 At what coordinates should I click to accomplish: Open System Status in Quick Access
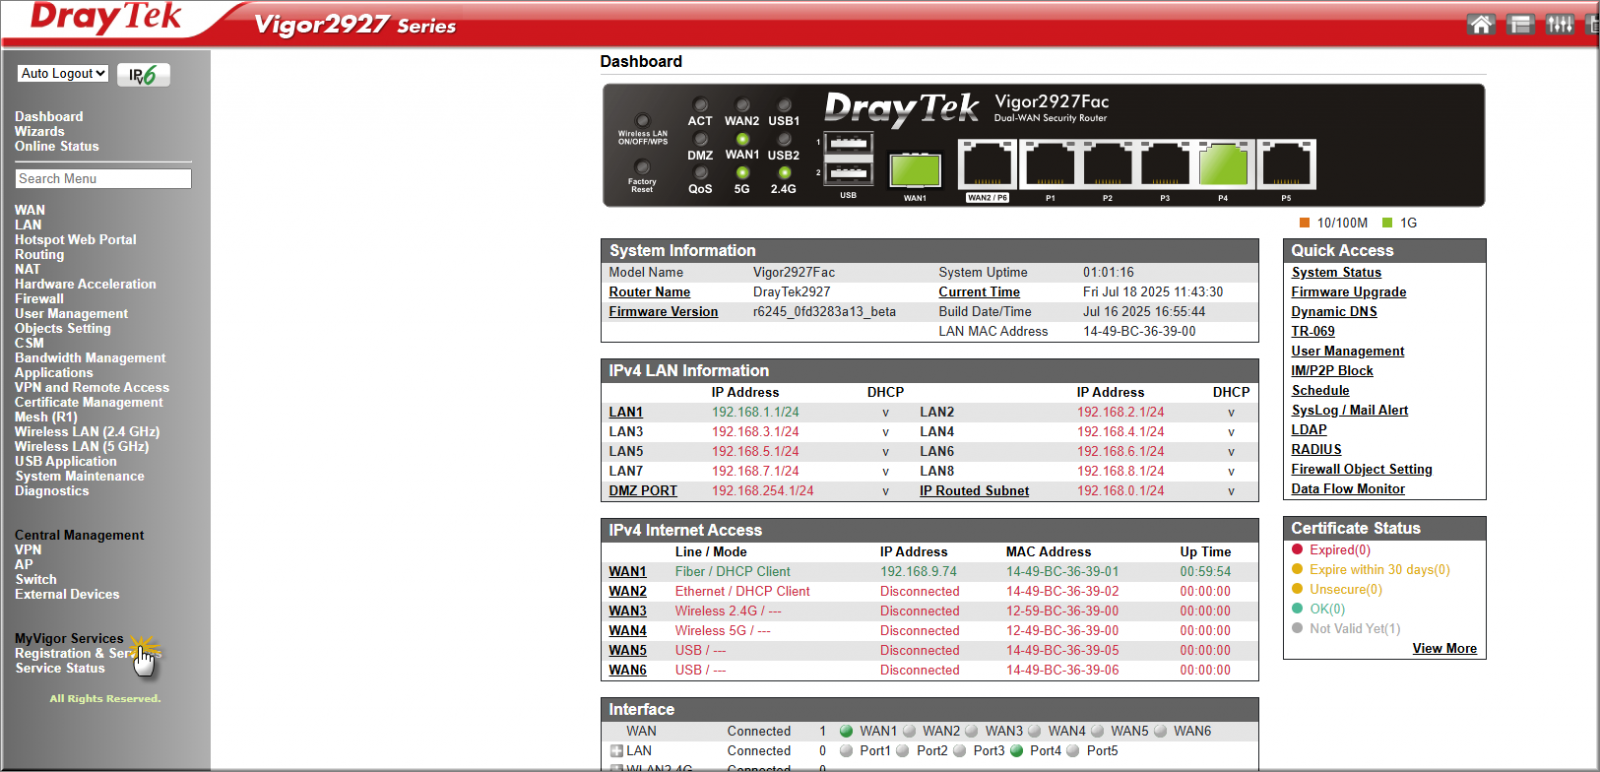tap(1336, 272)
